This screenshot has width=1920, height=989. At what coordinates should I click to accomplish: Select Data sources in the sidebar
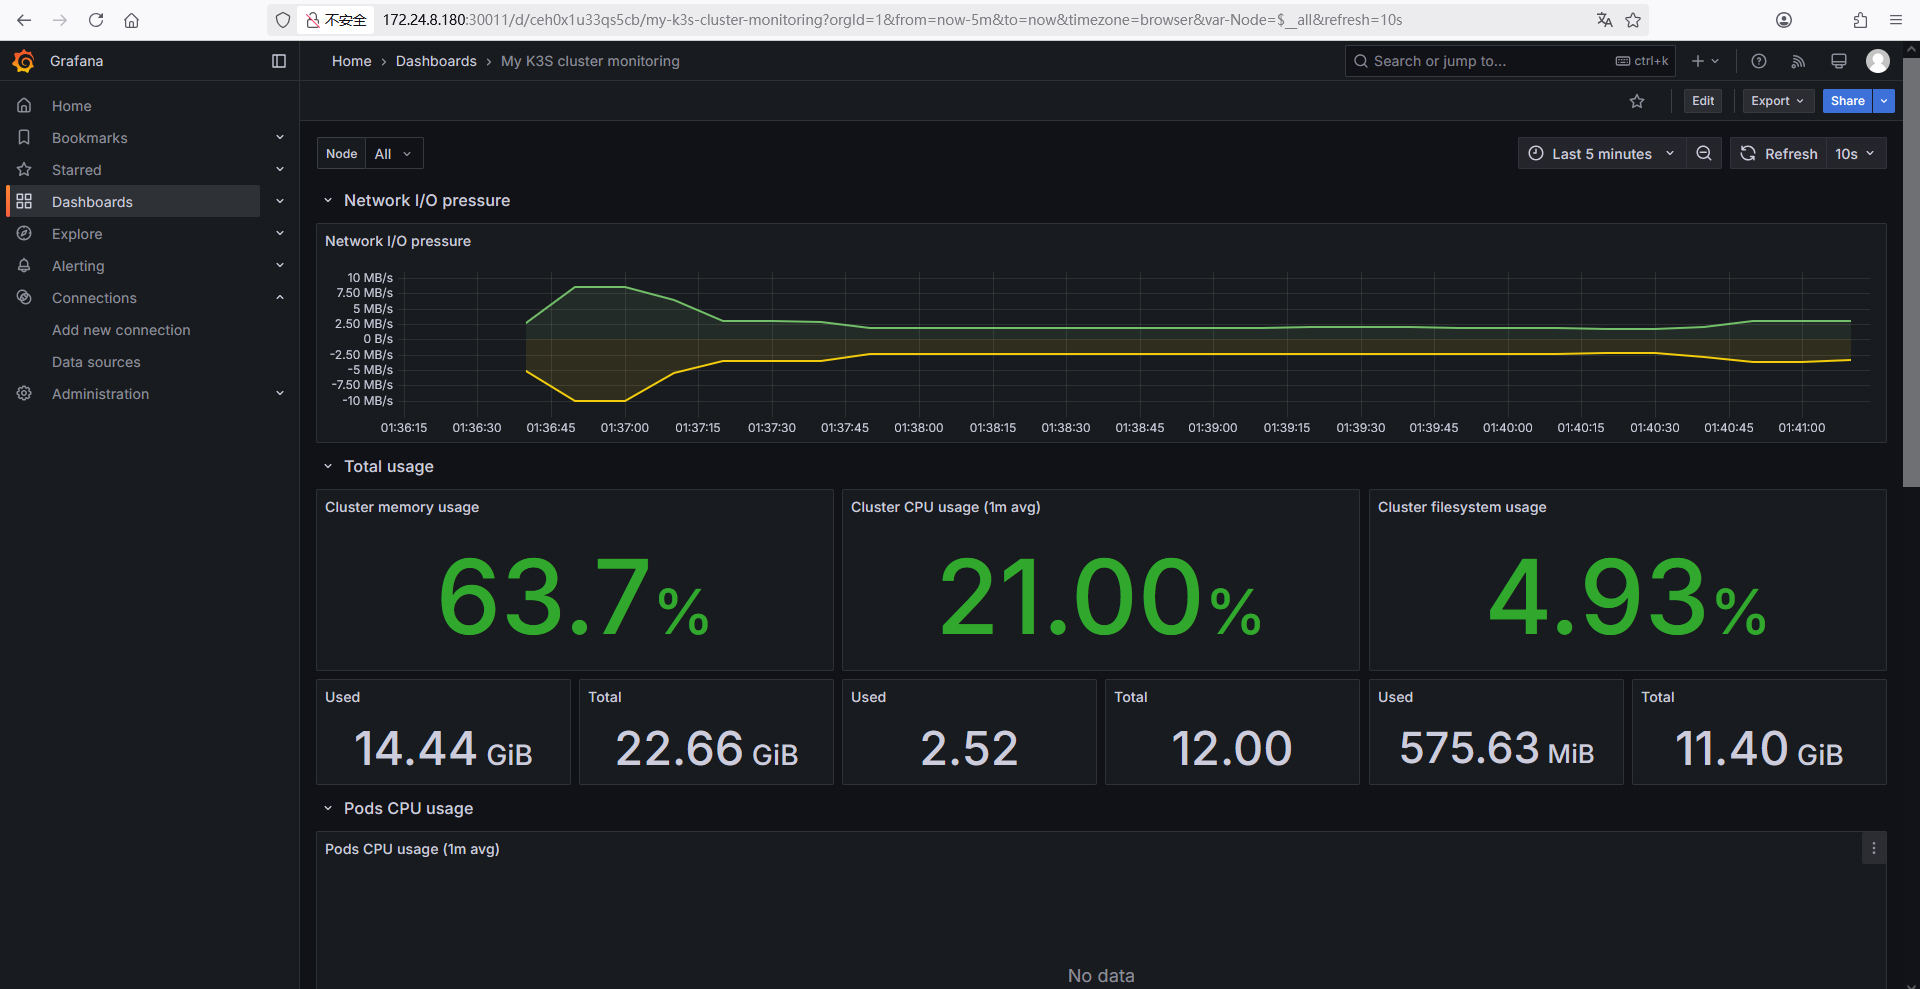[x=96, y=362]
